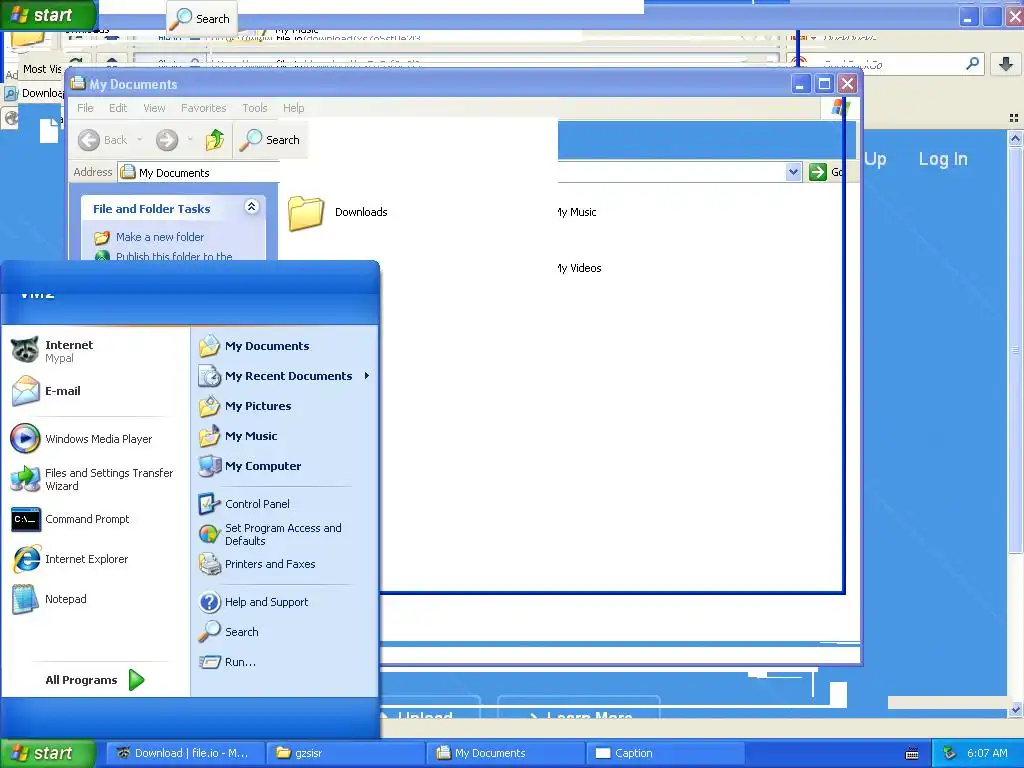Open My Computer
This screenshot has height=768, width=1024.
click(x=250, y=466)
